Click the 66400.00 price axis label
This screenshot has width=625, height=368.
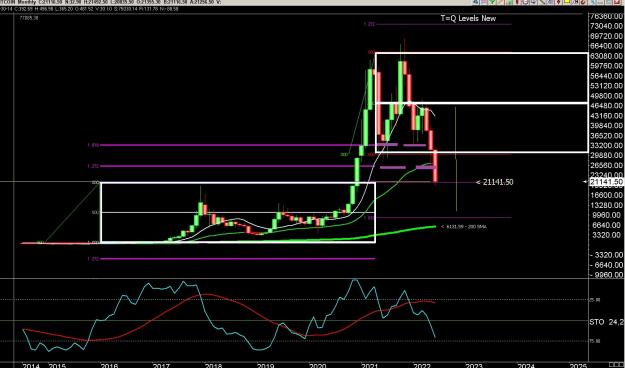coord(606,46)
